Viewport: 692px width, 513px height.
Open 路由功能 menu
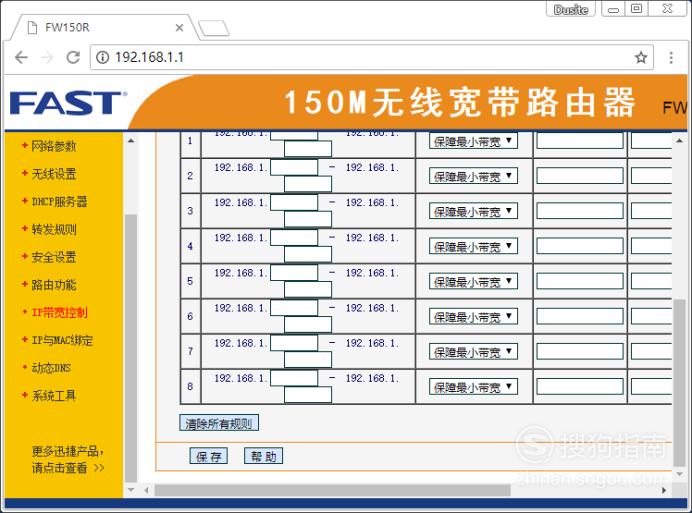[53, 285]
